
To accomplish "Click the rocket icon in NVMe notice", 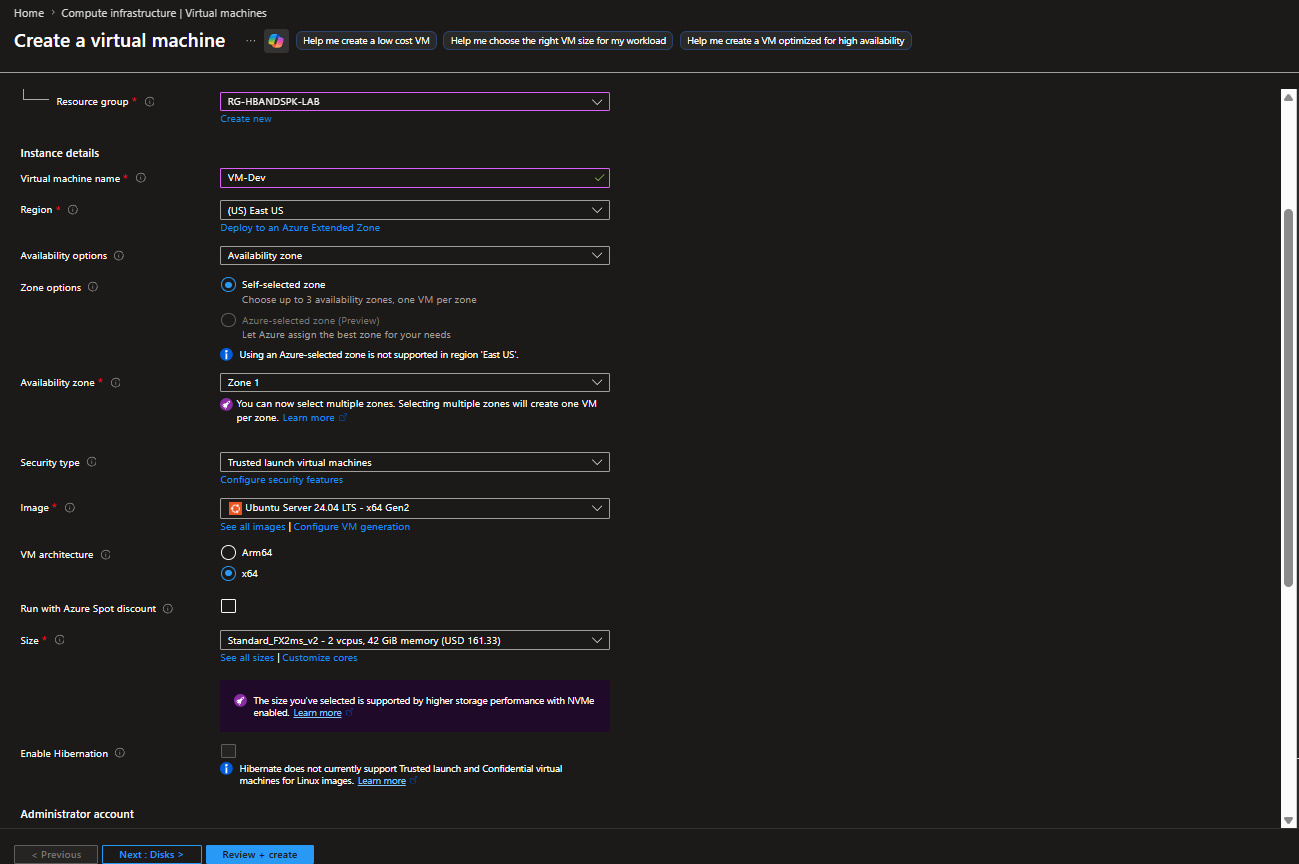I will click(x=240, y=701).
